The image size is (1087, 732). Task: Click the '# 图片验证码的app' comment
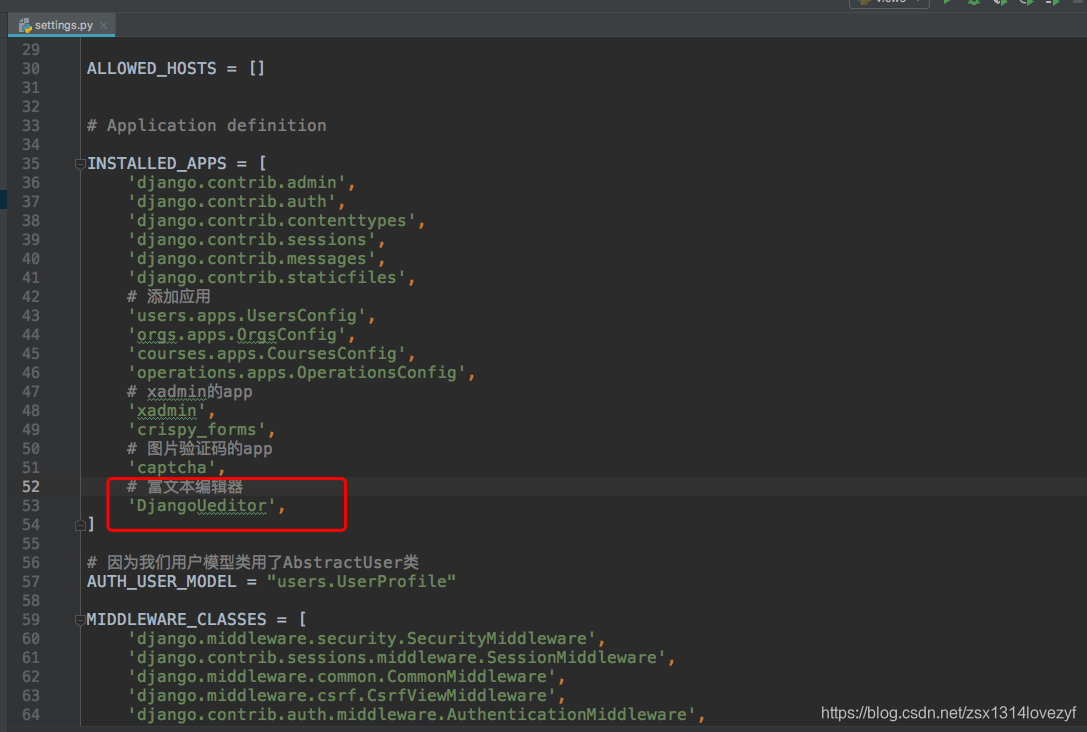(x=200, y=448)
